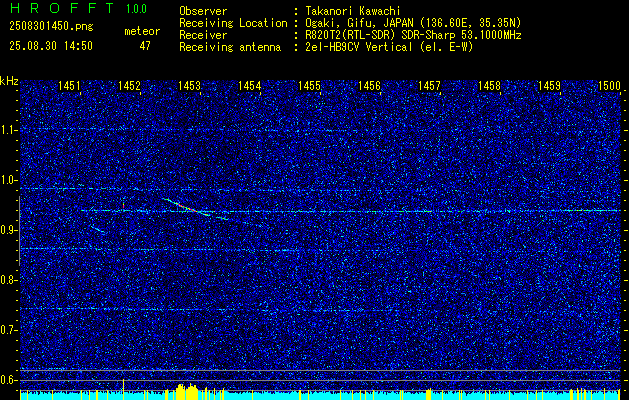The height and width of the screenshot is (400, 629).
Task: Click the observer name Takanori Kawachi
Action: click(x=351, y=11)
